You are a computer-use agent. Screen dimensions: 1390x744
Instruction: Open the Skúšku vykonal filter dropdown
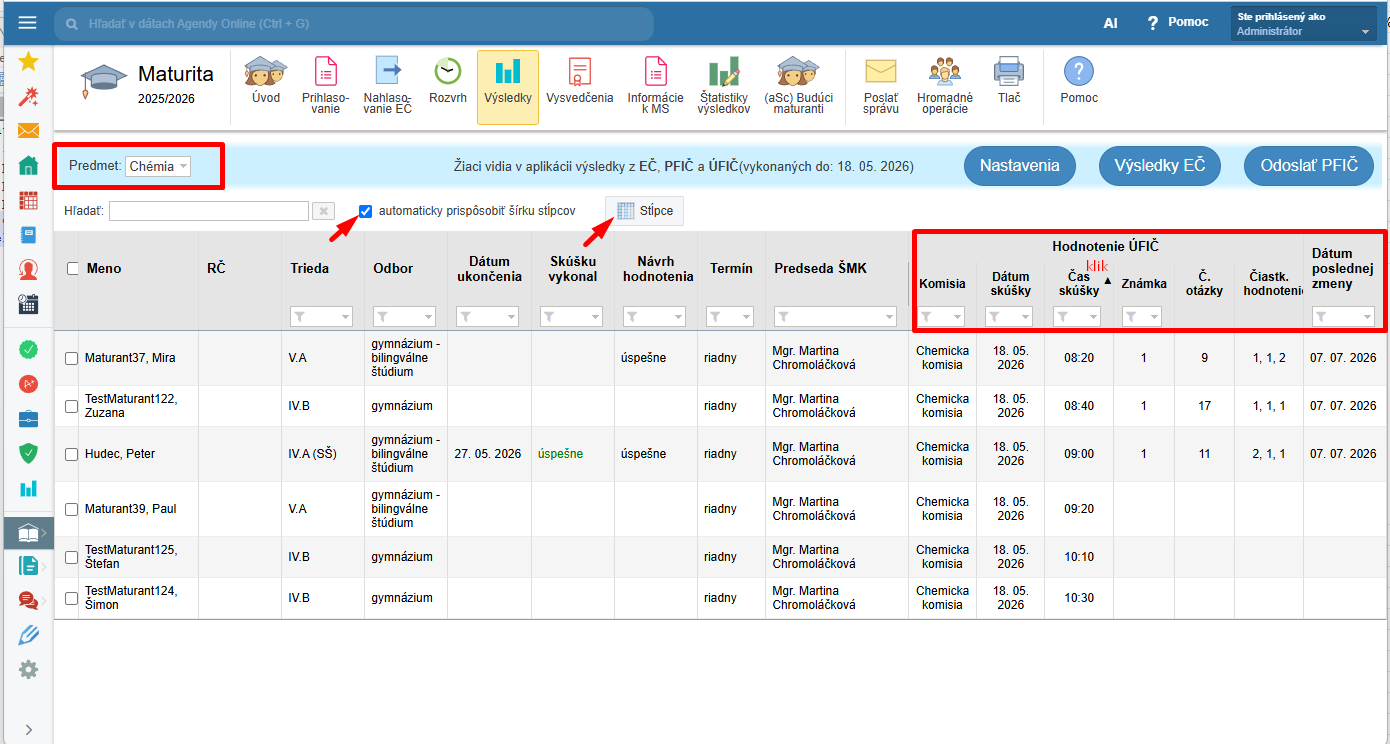click(x=571, y=316)
